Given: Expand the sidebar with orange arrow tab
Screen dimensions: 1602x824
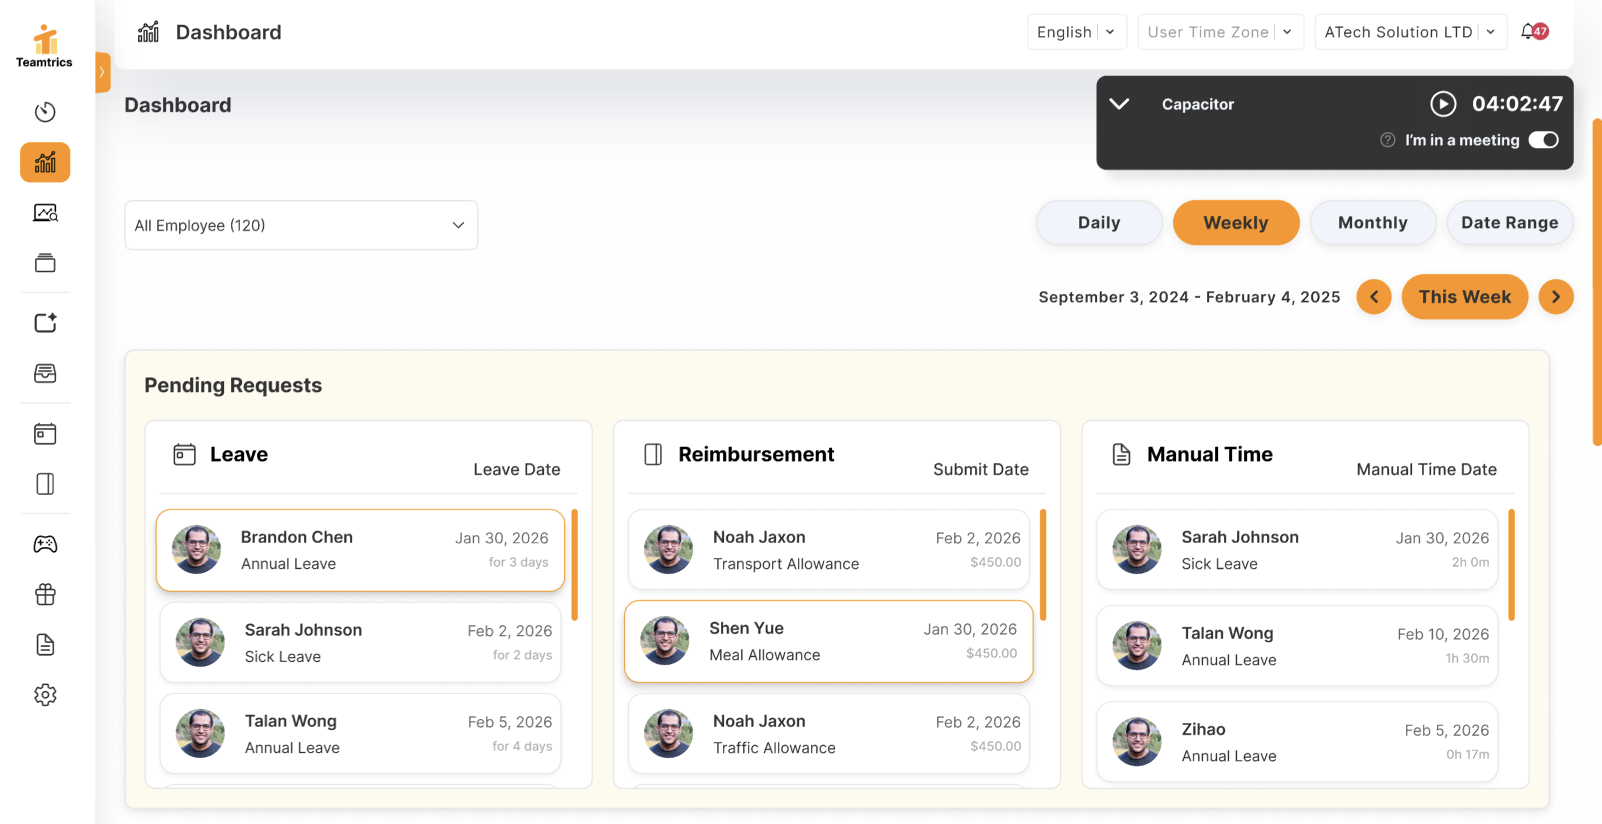Looking at the screenshot, I should [x=102, y=72].
